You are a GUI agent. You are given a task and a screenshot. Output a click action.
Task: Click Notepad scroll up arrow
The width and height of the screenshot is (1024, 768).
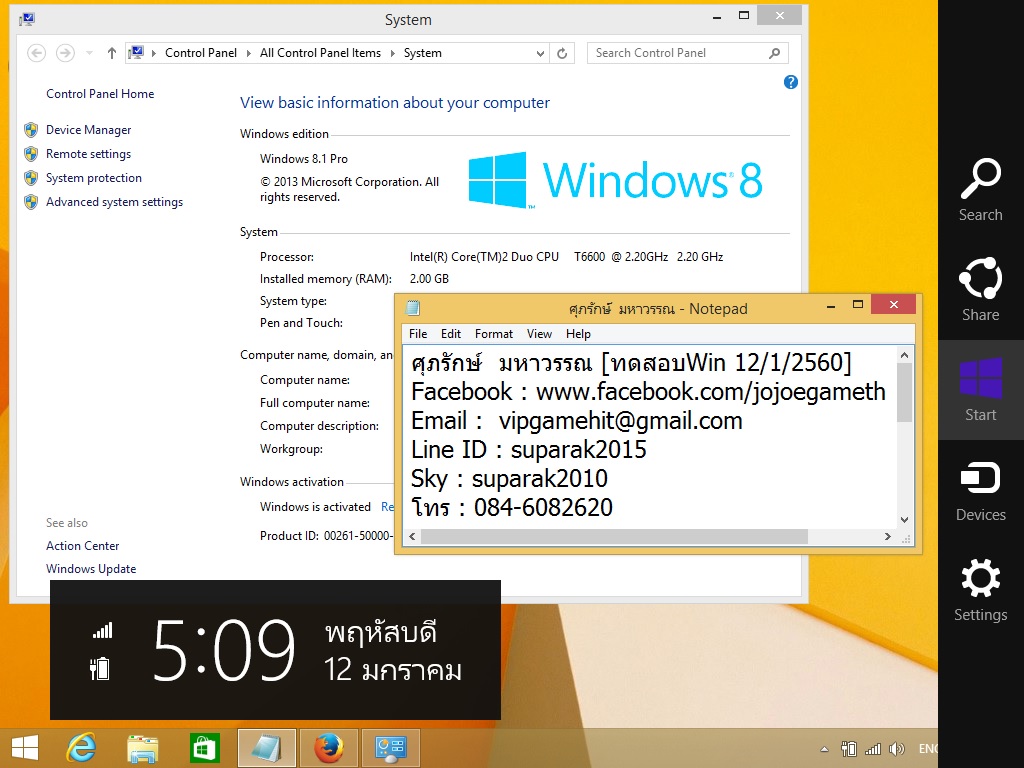click(904, 355)
